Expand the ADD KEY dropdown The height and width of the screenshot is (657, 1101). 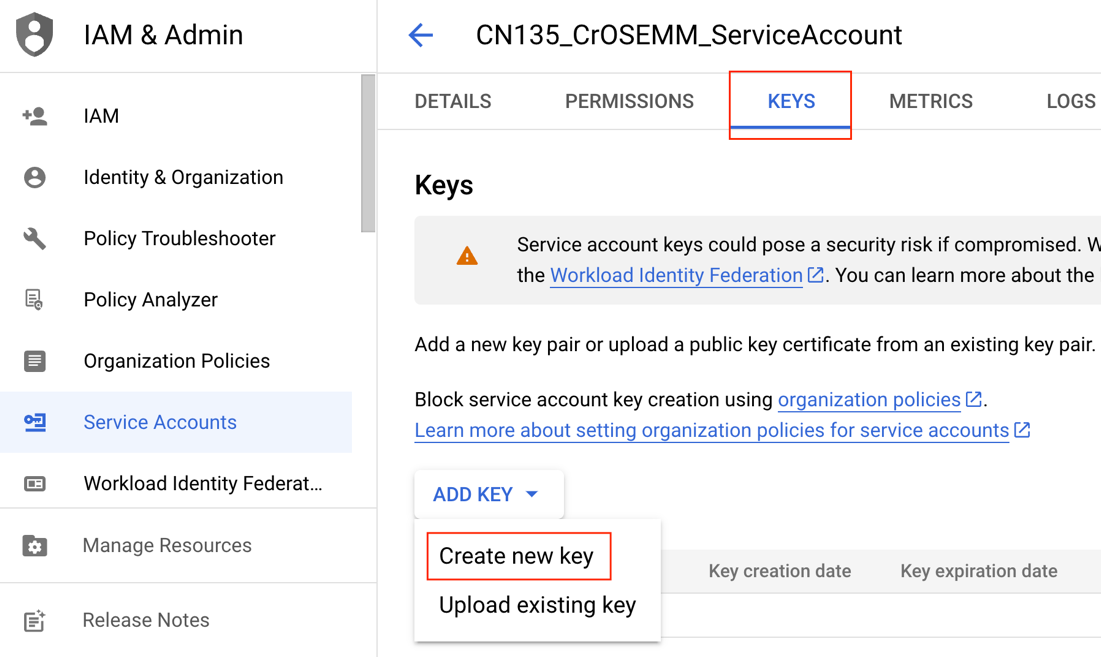click(488, 494)
